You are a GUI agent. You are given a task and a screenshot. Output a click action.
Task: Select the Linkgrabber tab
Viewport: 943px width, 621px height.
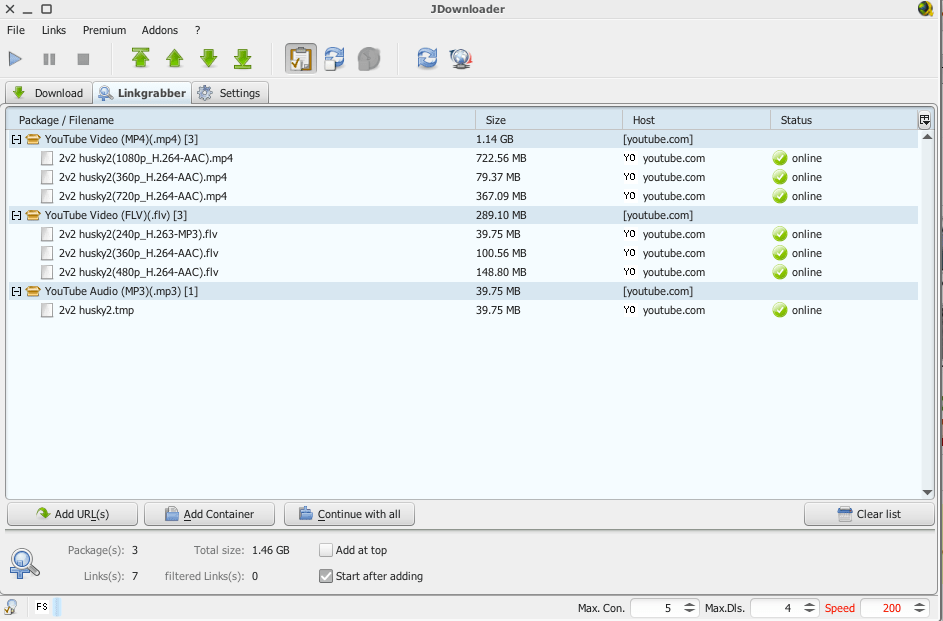click(142, 93)
